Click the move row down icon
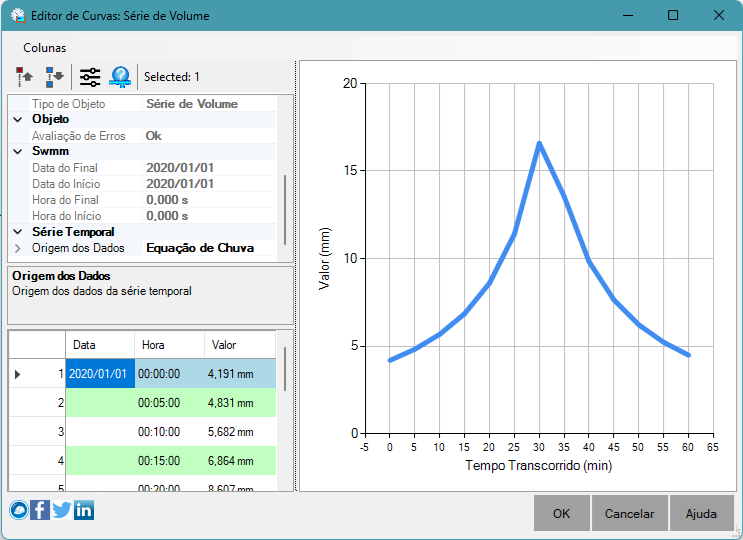 coord(54,77)
